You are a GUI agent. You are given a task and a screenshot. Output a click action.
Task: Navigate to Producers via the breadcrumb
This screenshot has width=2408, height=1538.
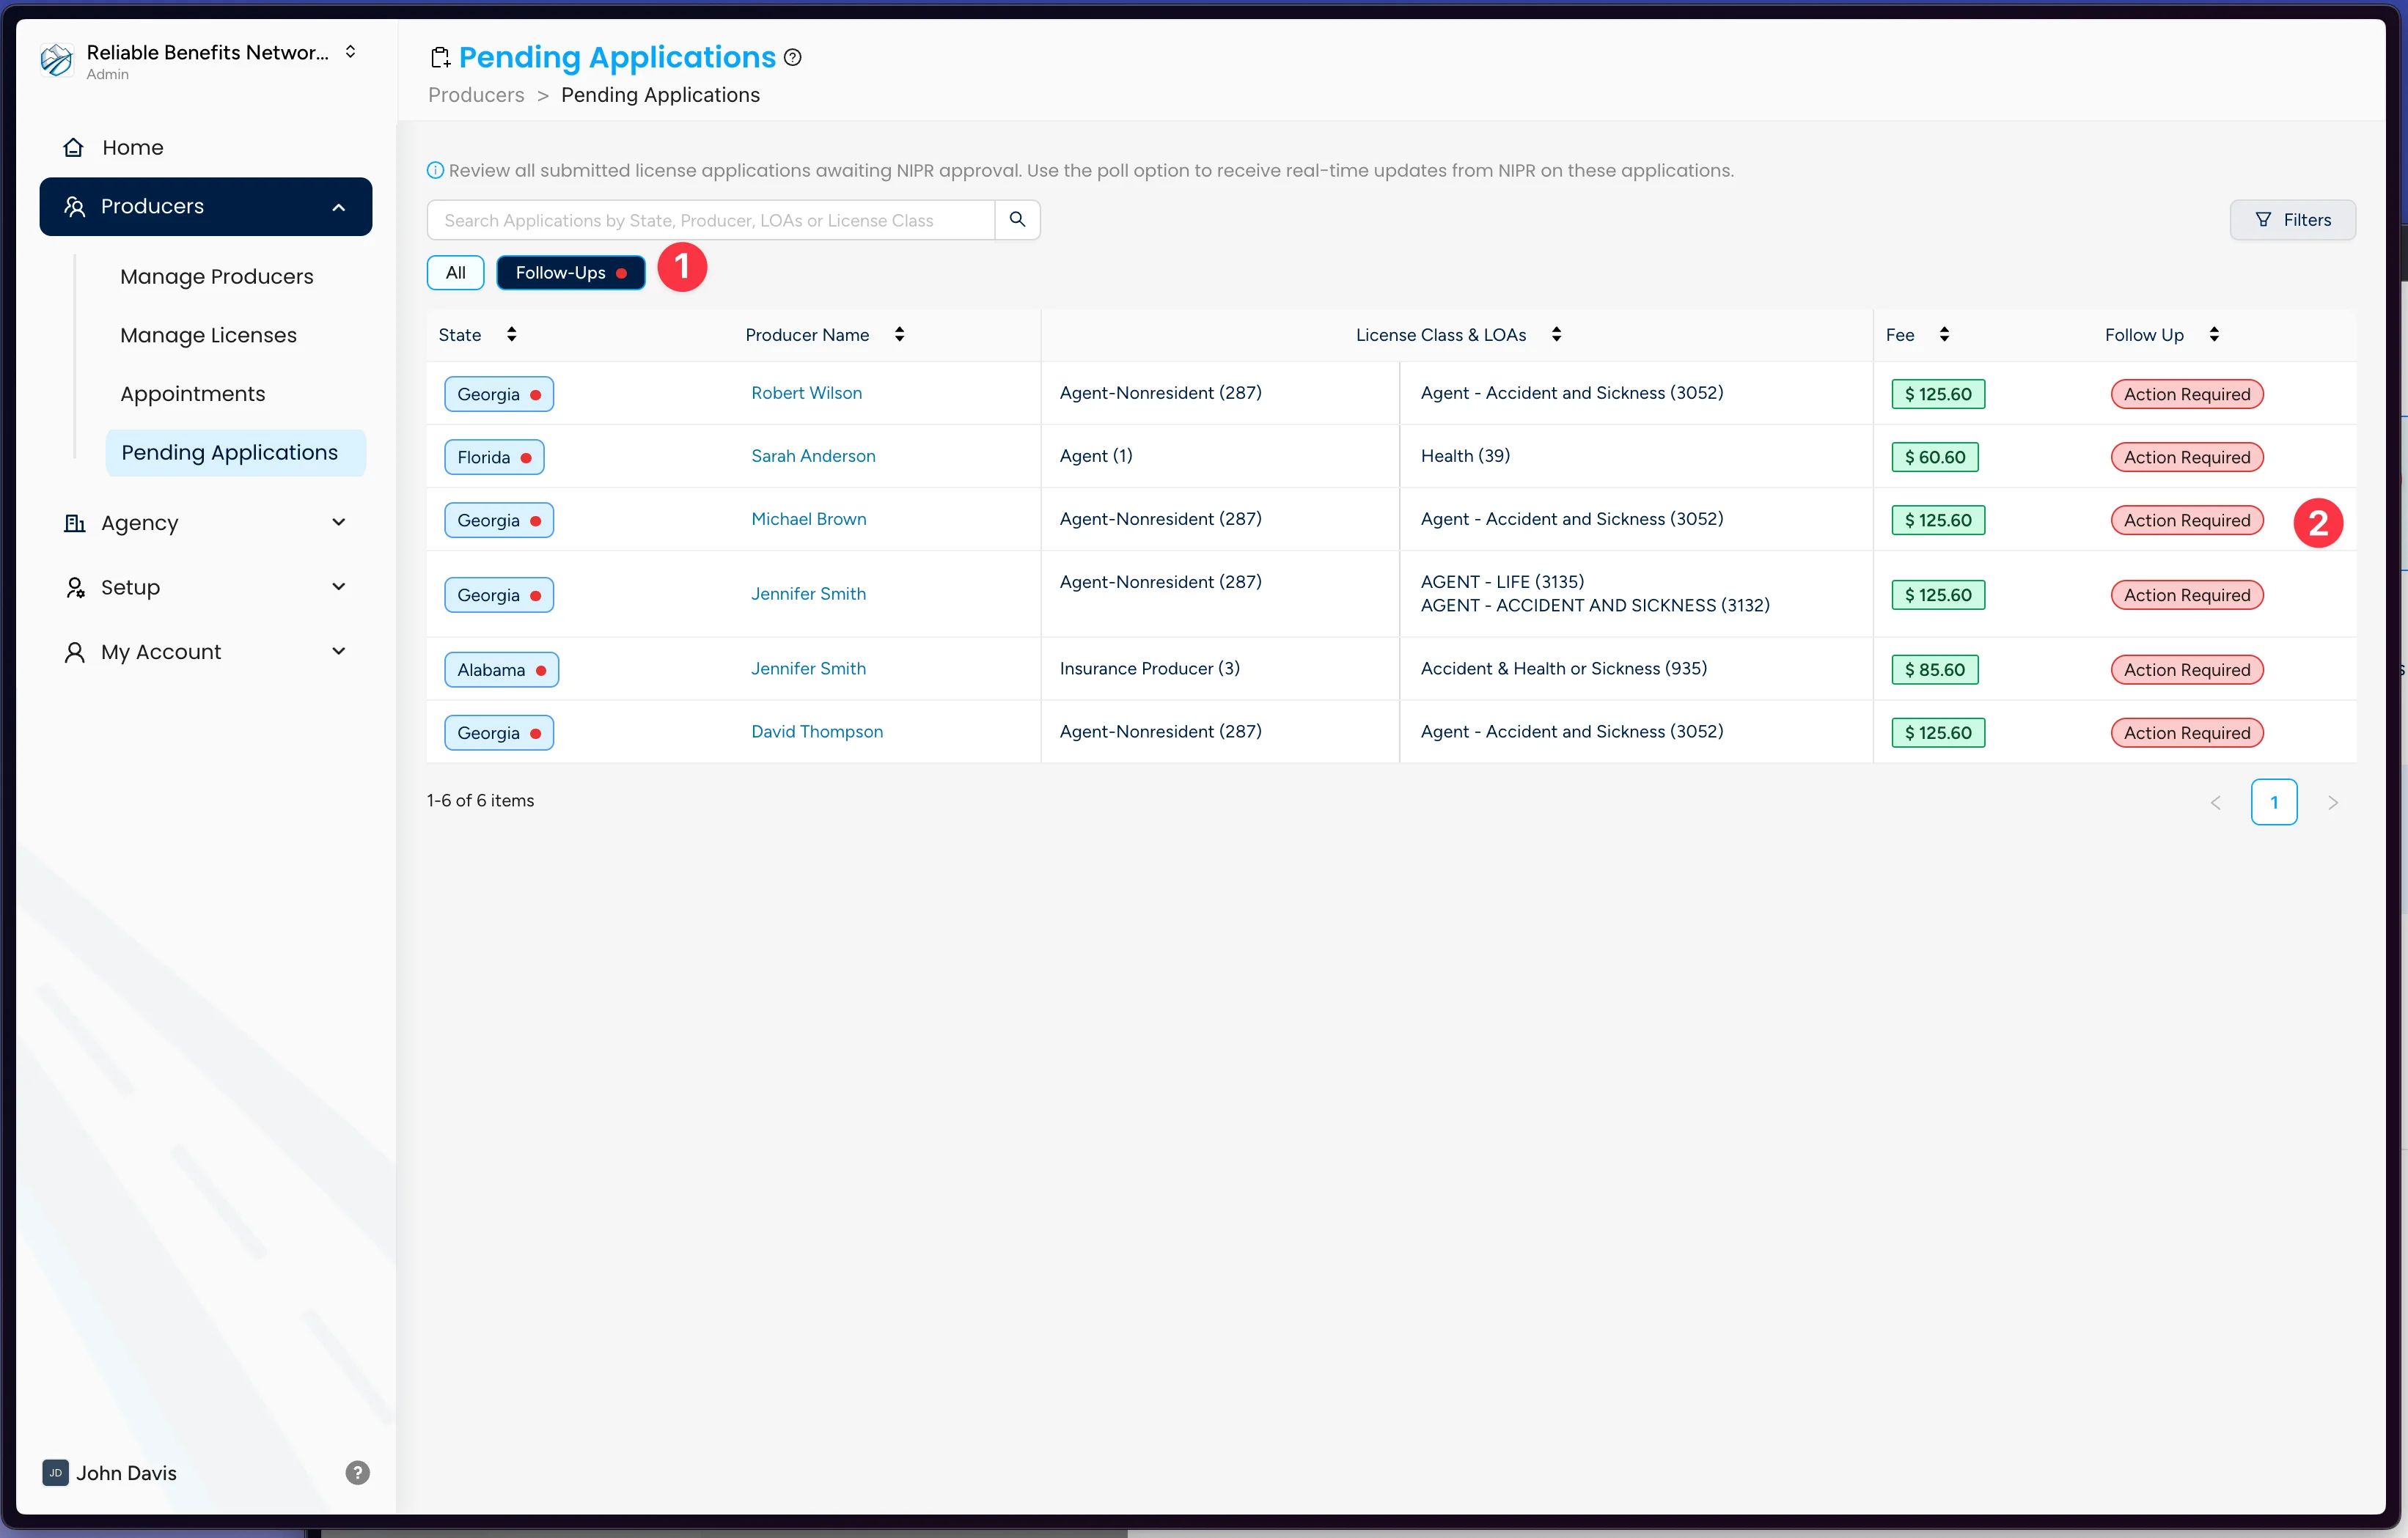coord(475,95)
